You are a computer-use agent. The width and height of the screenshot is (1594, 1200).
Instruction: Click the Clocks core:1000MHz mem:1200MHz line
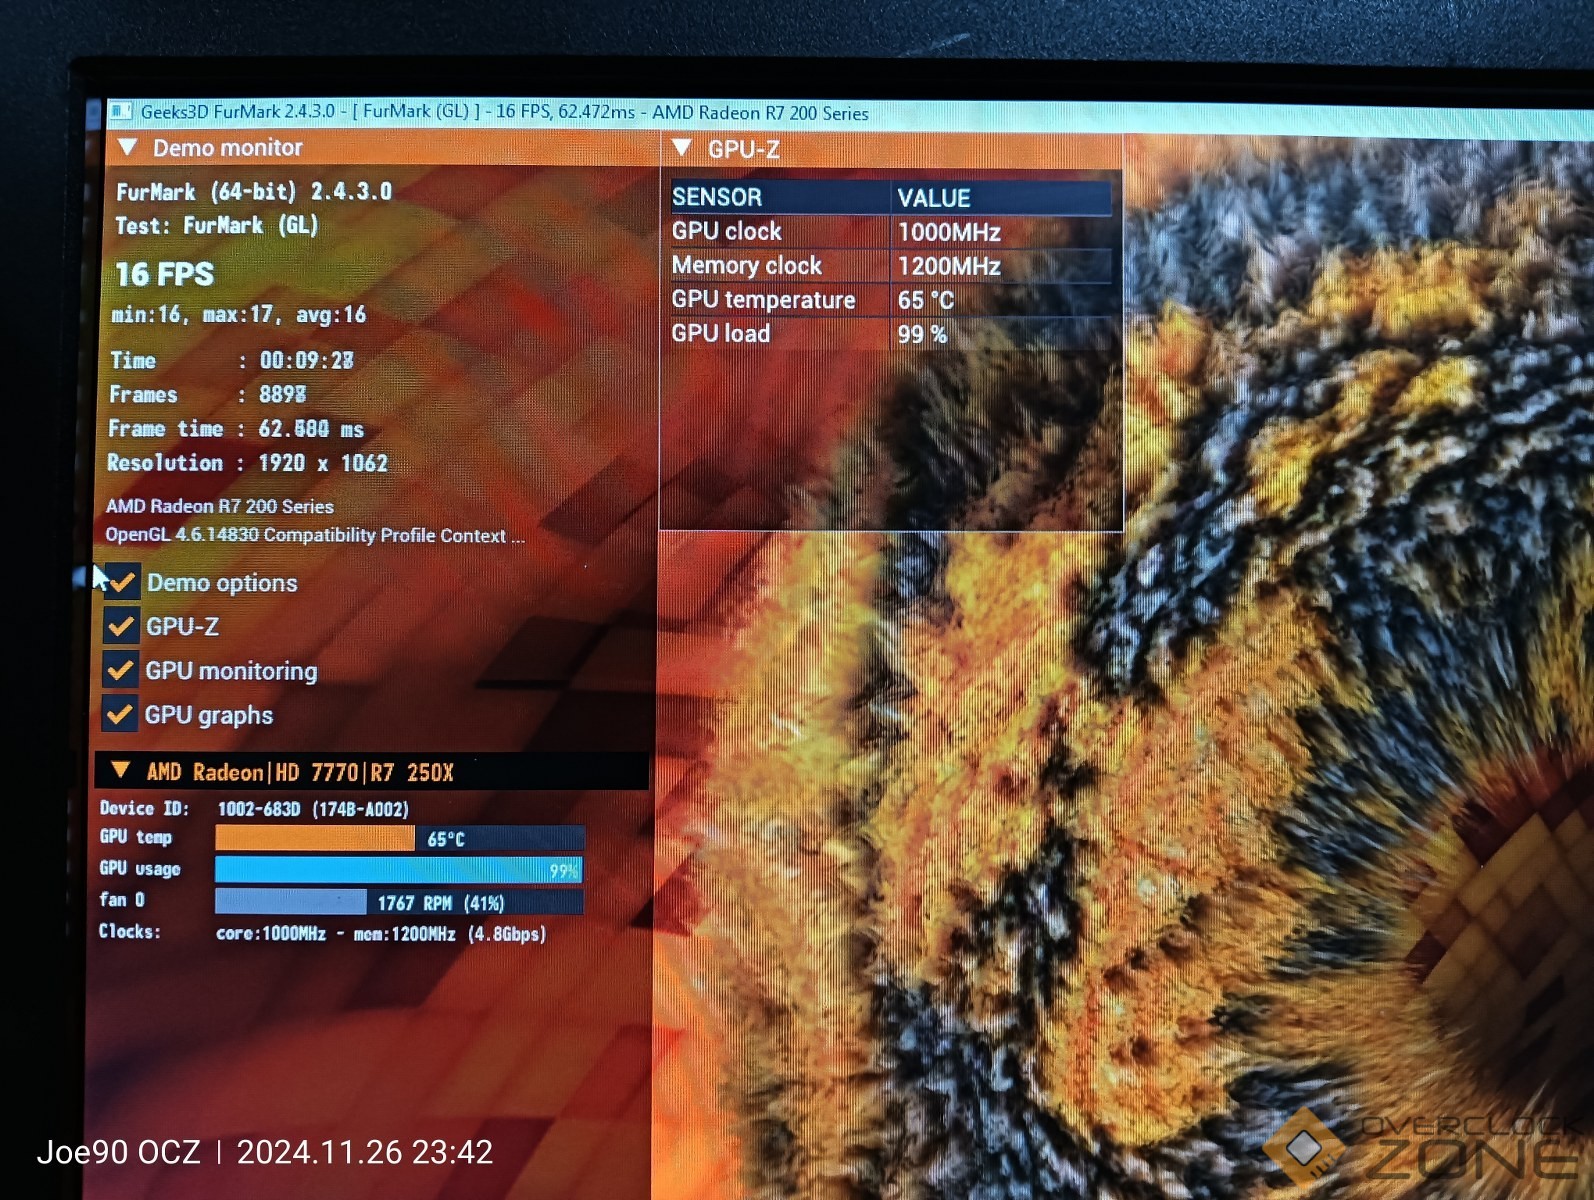tap(323, 933)
